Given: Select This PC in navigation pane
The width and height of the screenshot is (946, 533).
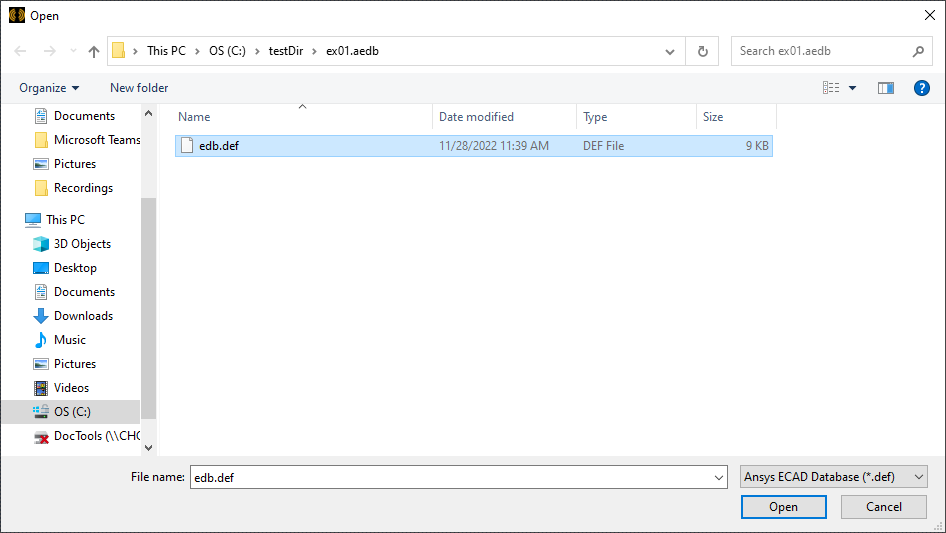Looking at the screenshot, I should click(x=65, y=220).
